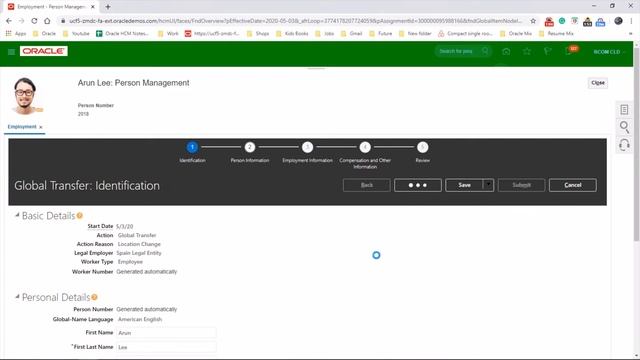Open the Oracle bookmarks folder
This screenshot has width=640, height=360.
pos(44,33)
